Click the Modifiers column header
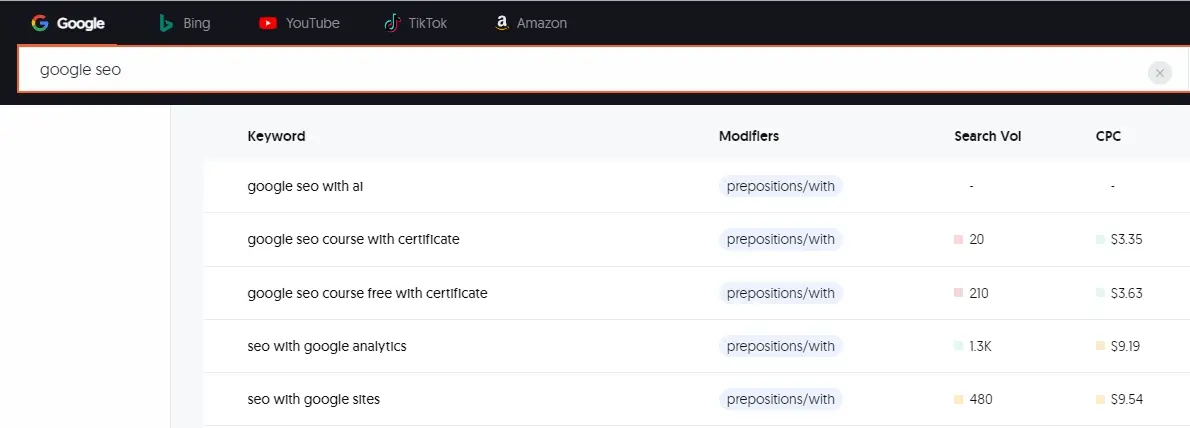The width and height of the screenshot is (1190, 428). (748, 136)
